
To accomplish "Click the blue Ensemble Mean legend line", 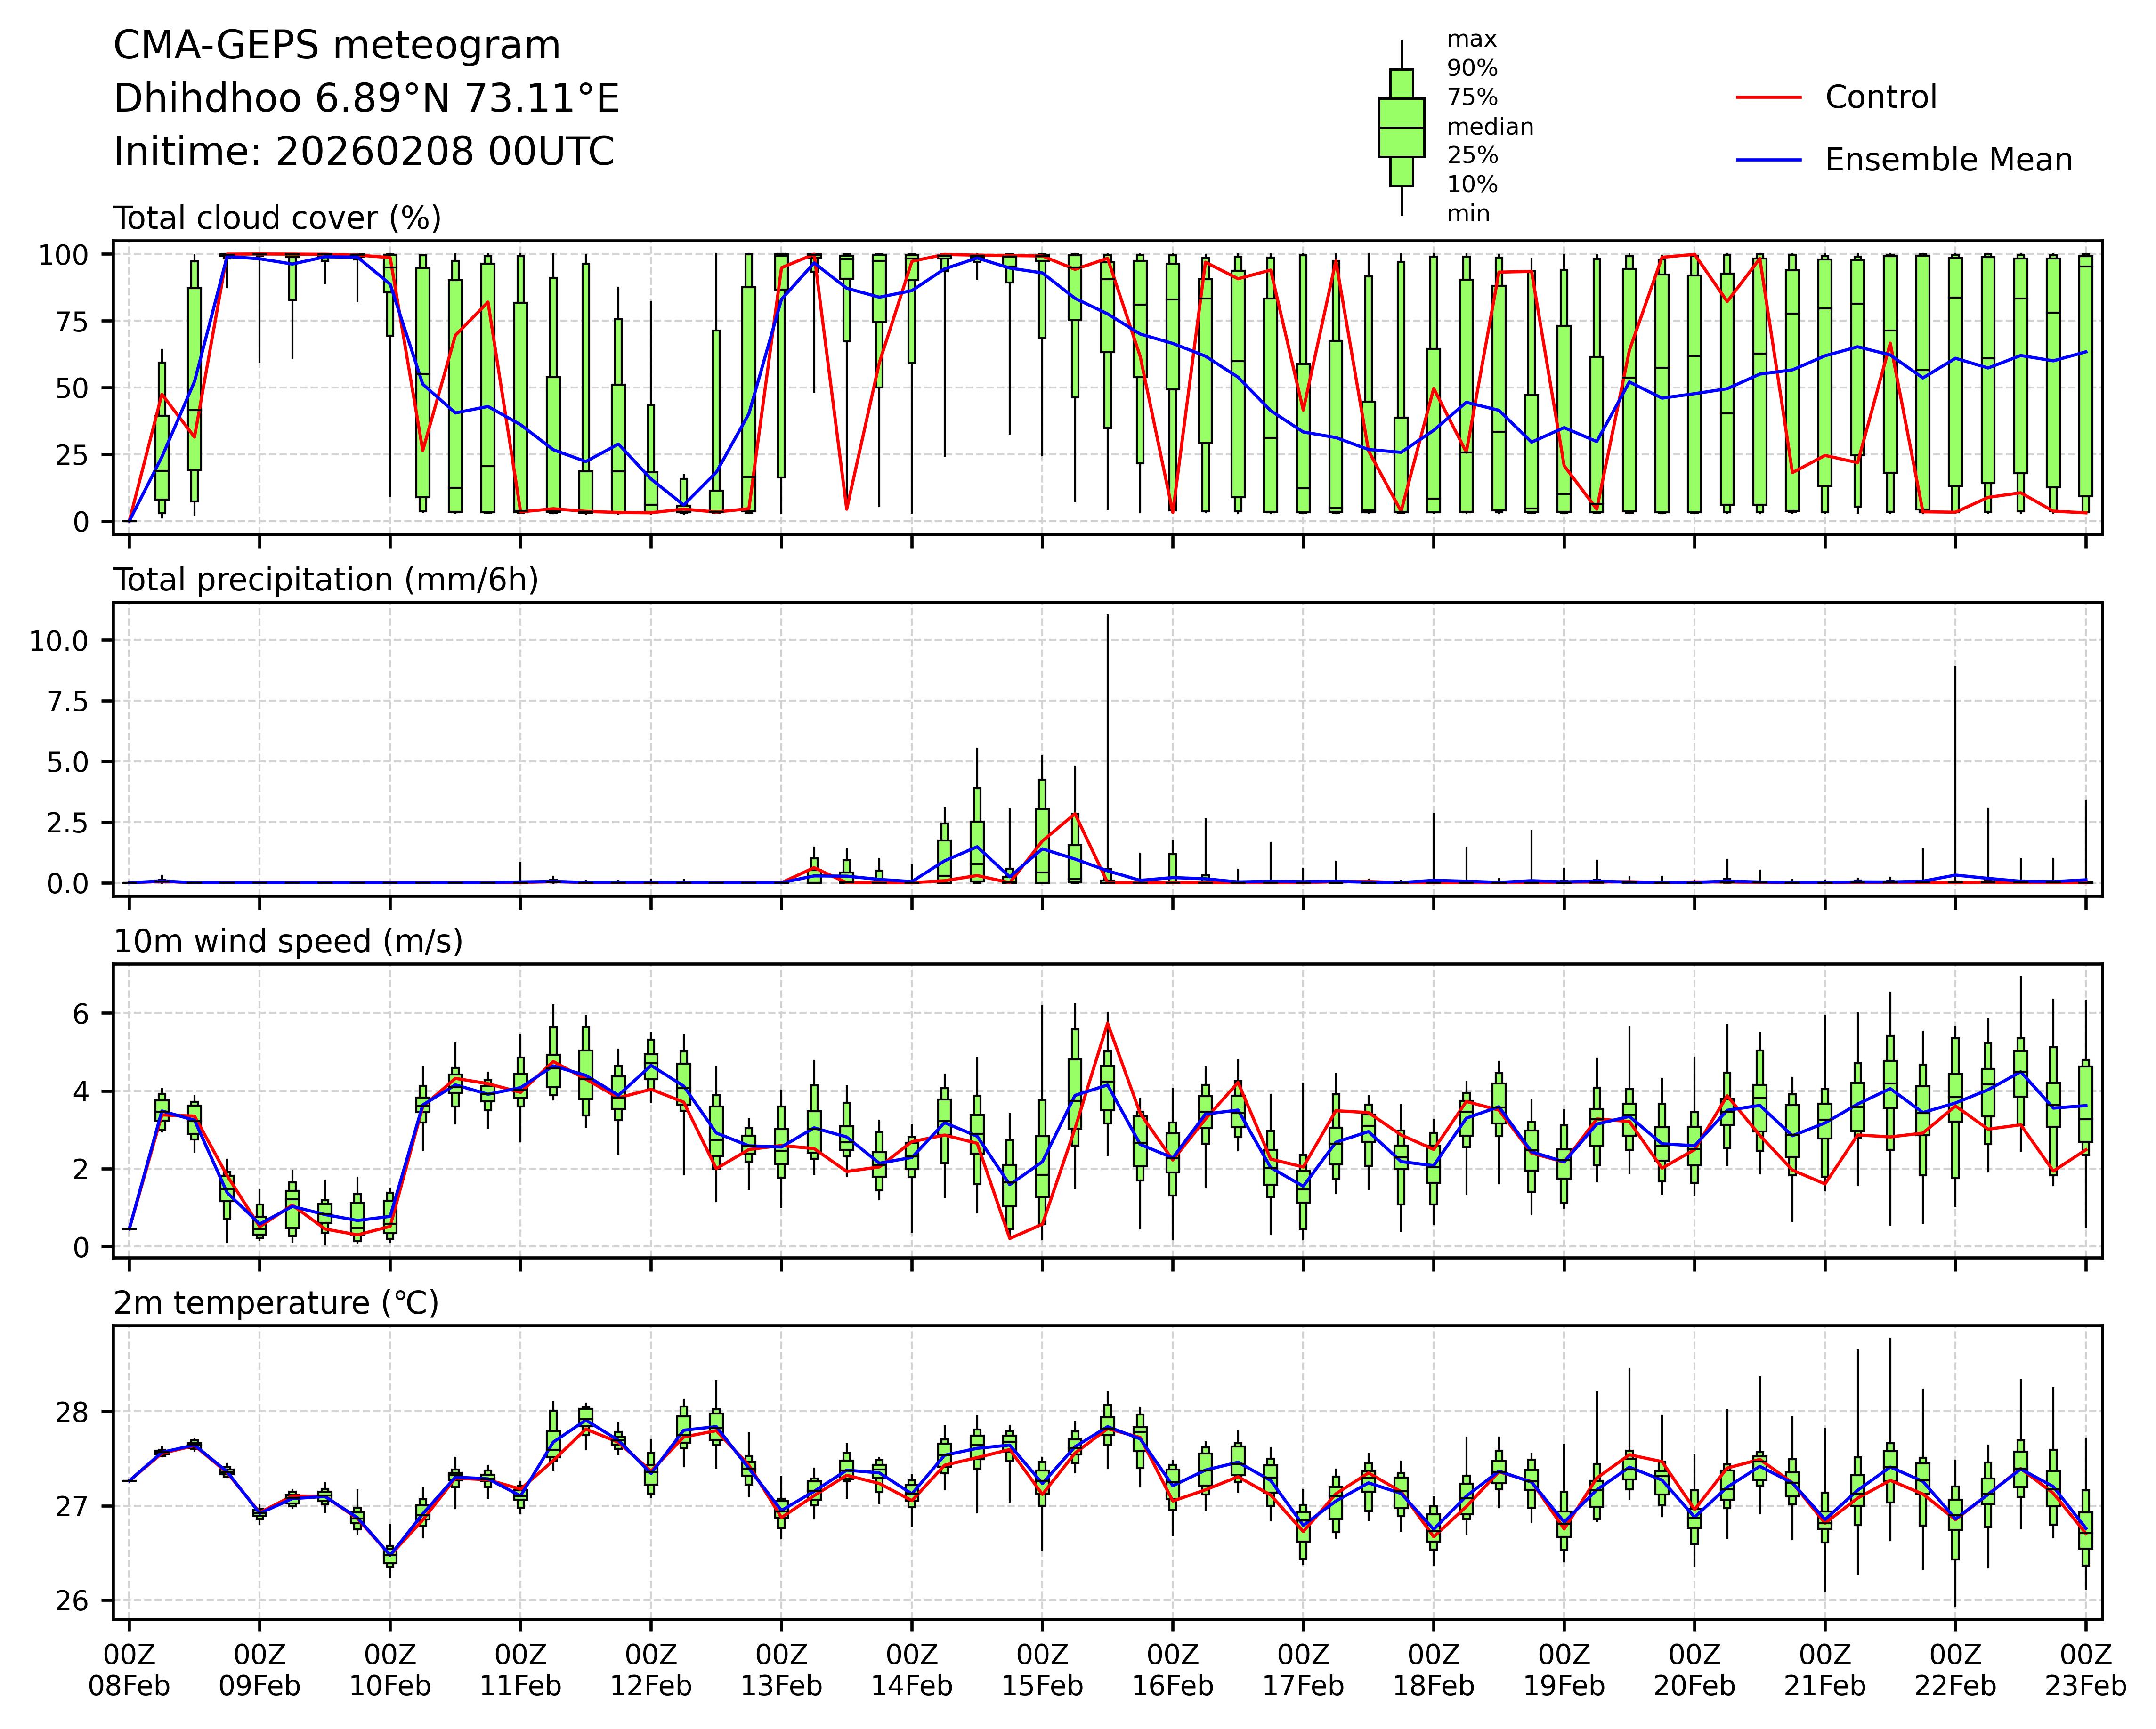I will 1768,160.
